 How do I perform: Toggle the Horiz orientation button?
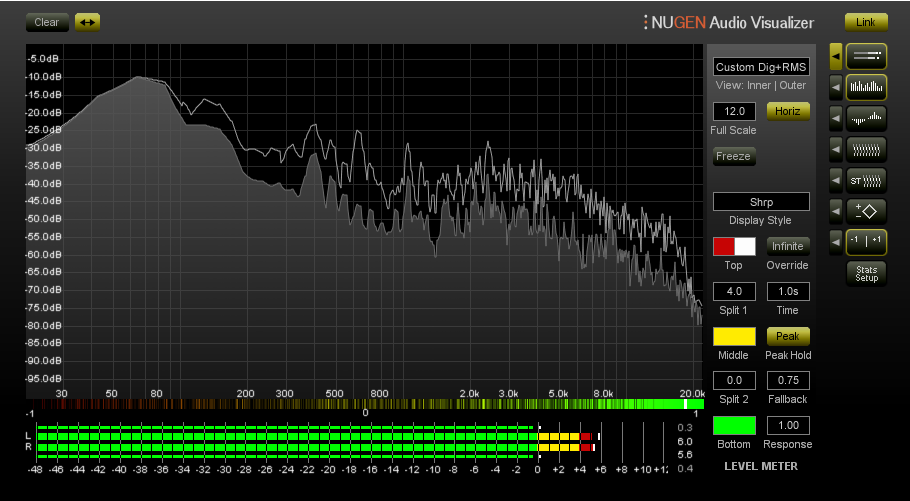(788, 111)
